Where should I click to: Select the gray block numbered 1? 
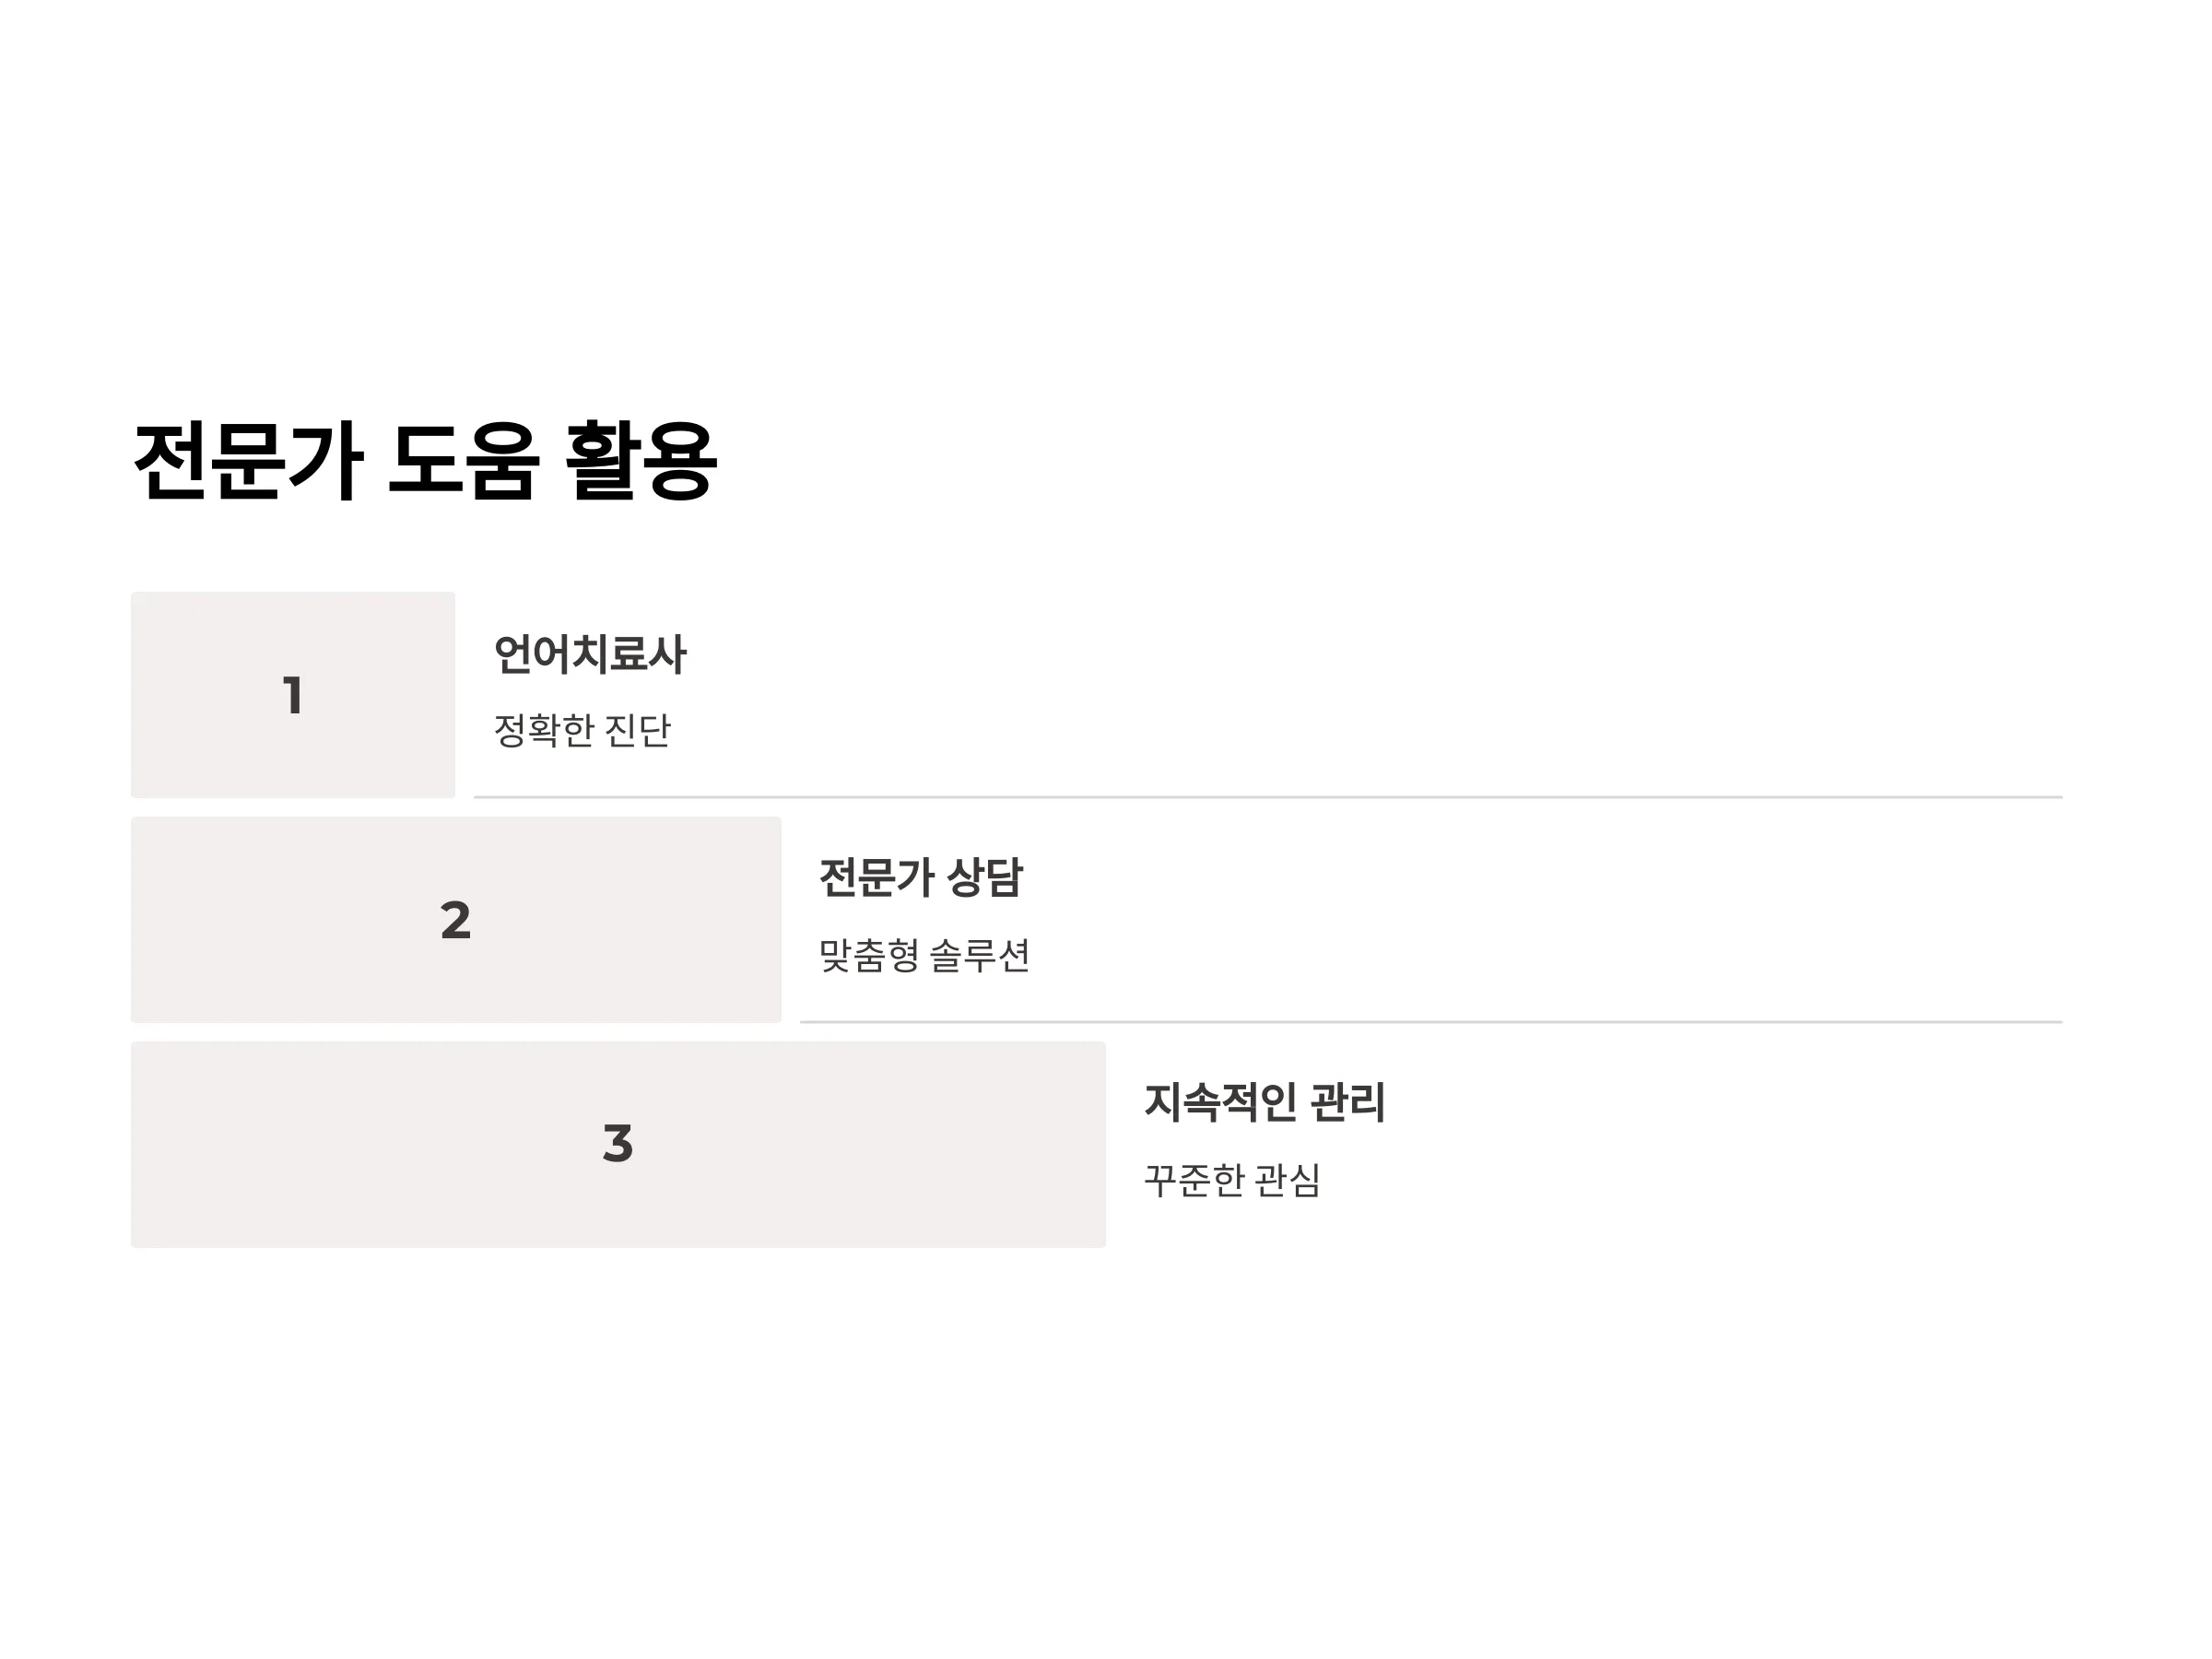coord(293,695)
